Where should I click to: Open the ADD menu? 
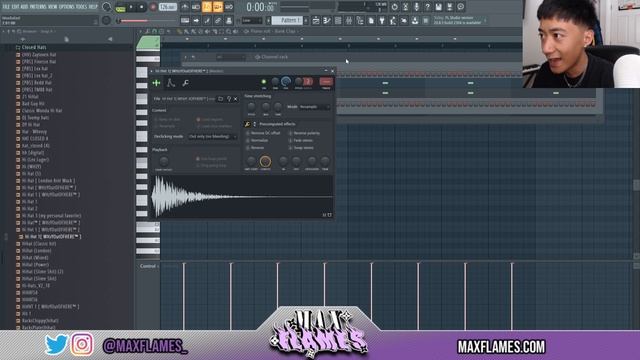pyautogui.click(x=24, y=7)
